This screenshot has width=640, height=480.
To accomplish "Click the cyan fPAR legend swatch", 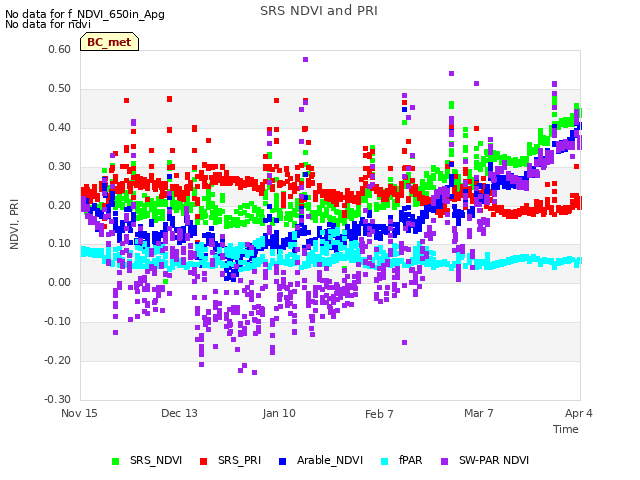I will tap(384, 461).
